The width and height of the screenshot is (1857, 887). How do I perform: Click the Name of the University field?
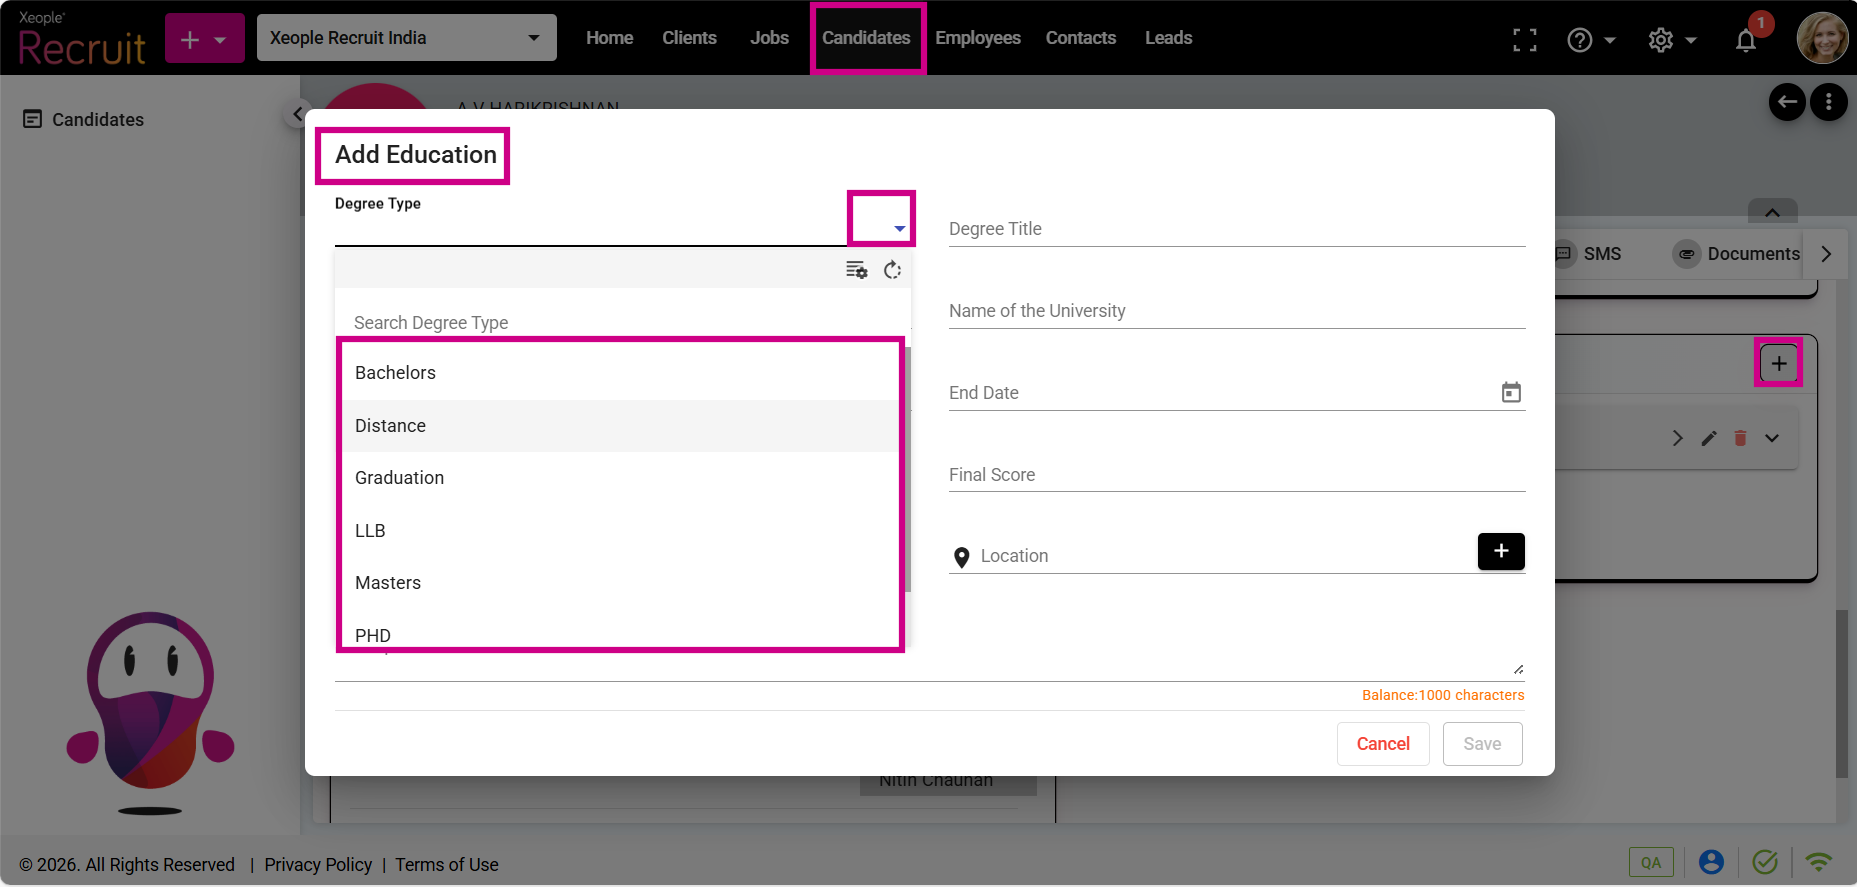click(x=1236, y=311)
